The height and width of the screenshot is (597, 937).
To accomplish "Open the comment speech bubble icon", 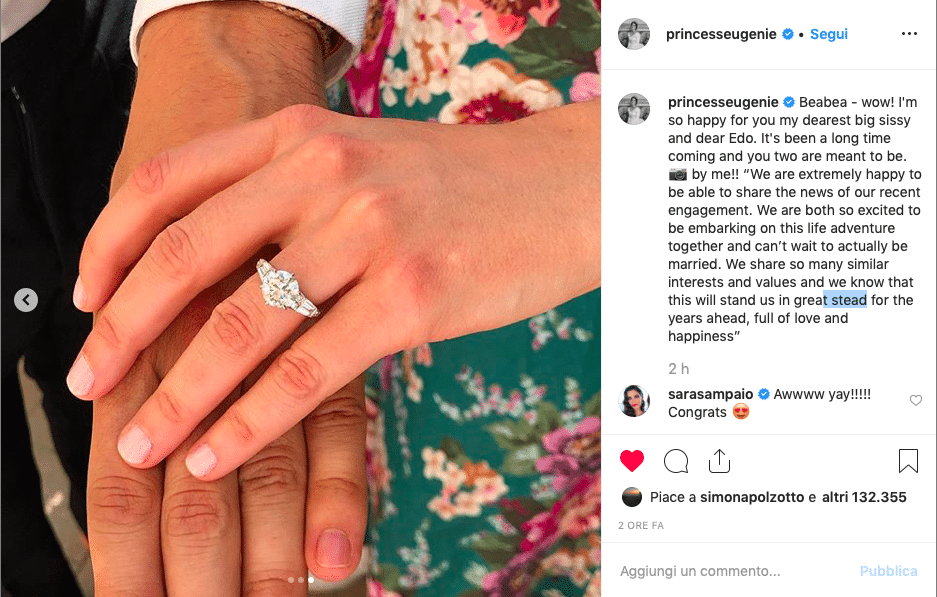I will point(676,461).
